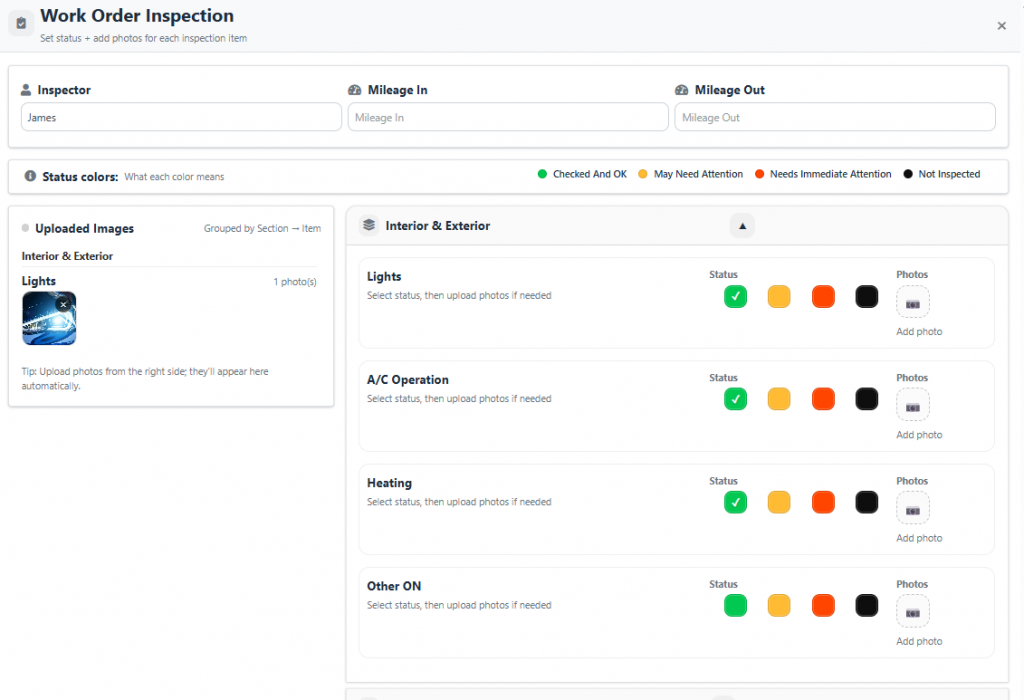Image resolution: width=1024 pixels, height=700 pixels.
Task: Set A/C Operation to orange May Need Attention
Action: (779, 400)
